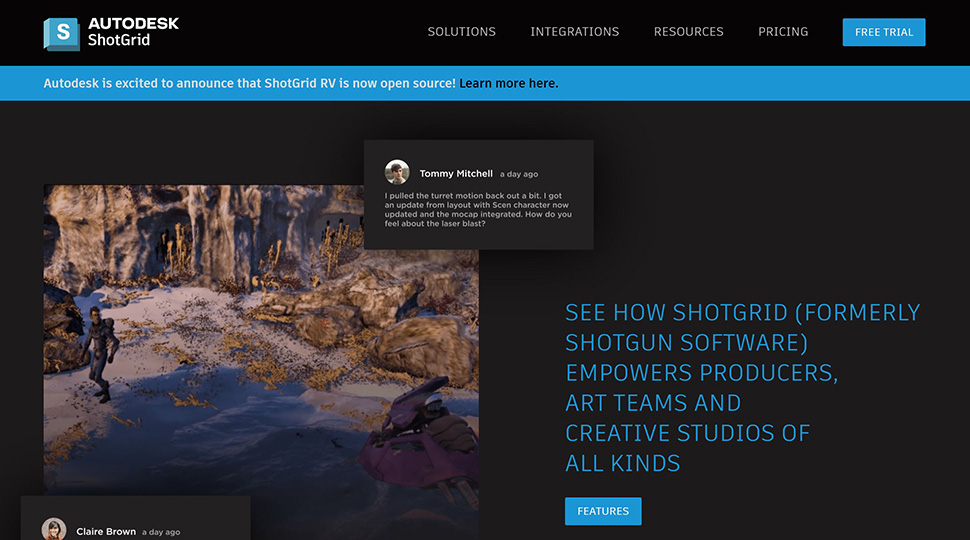Click 'a day ago' beside Claire Brown
Image resolution: width=970 pixels, height=540 pixels.
161,532
